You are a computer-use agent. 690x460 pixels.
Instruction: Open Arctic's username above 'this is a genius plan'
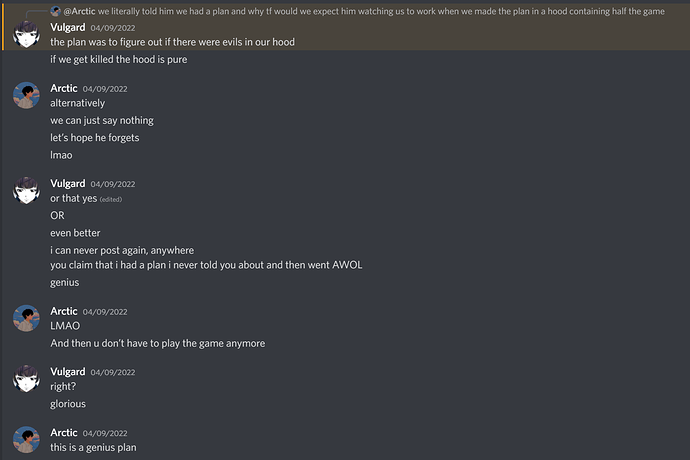pos(64,432)
